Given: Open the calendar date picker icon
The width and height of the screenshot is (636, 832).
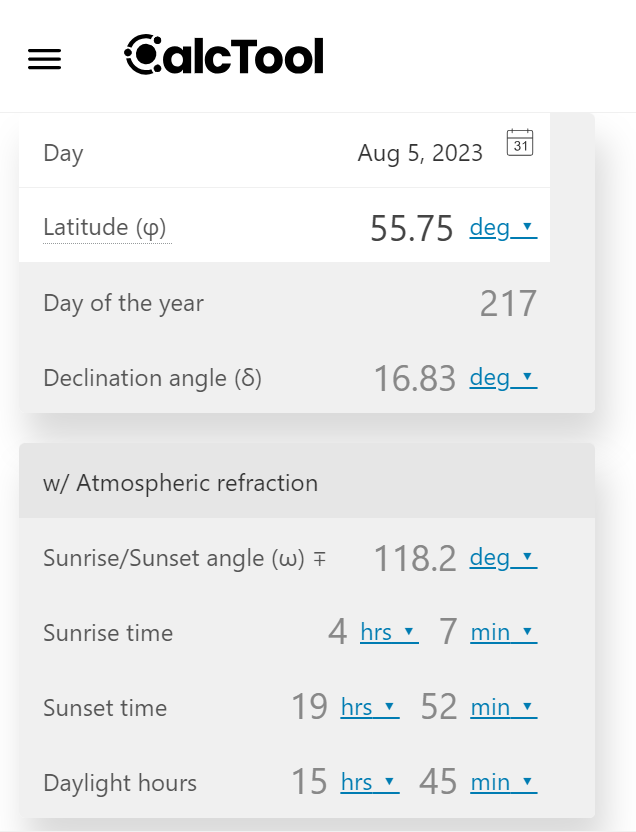Looking at the screenshot, I should point(520,143).
